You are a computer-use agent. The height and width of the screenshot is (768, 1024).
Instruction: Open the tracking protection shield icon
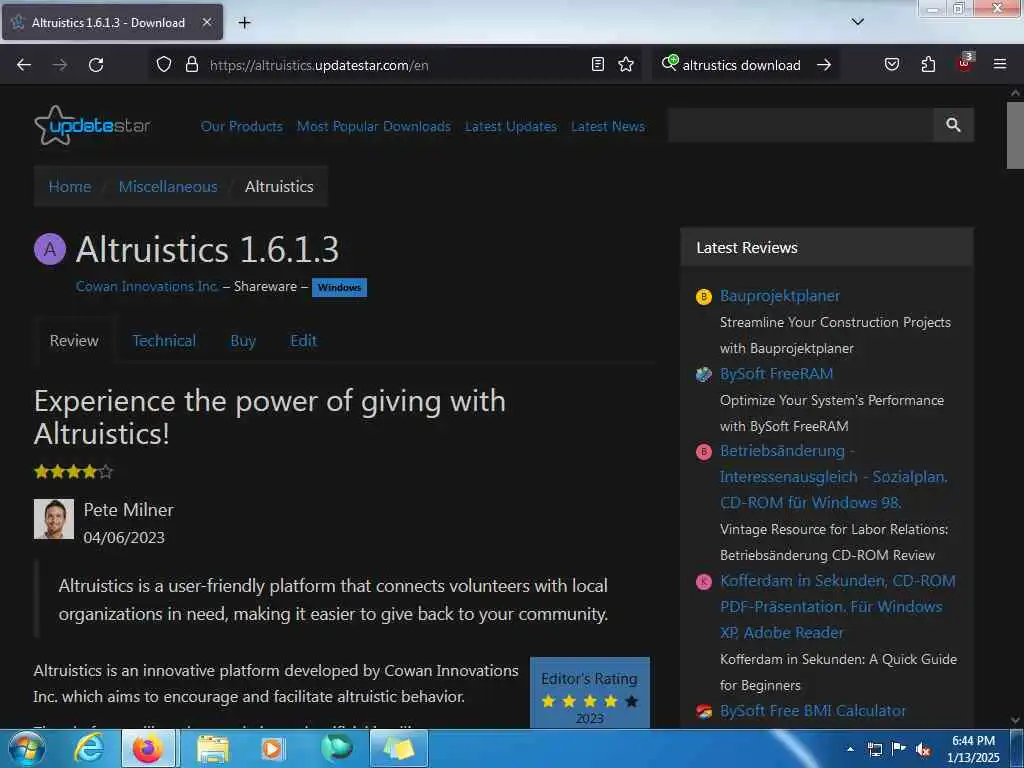164,64
